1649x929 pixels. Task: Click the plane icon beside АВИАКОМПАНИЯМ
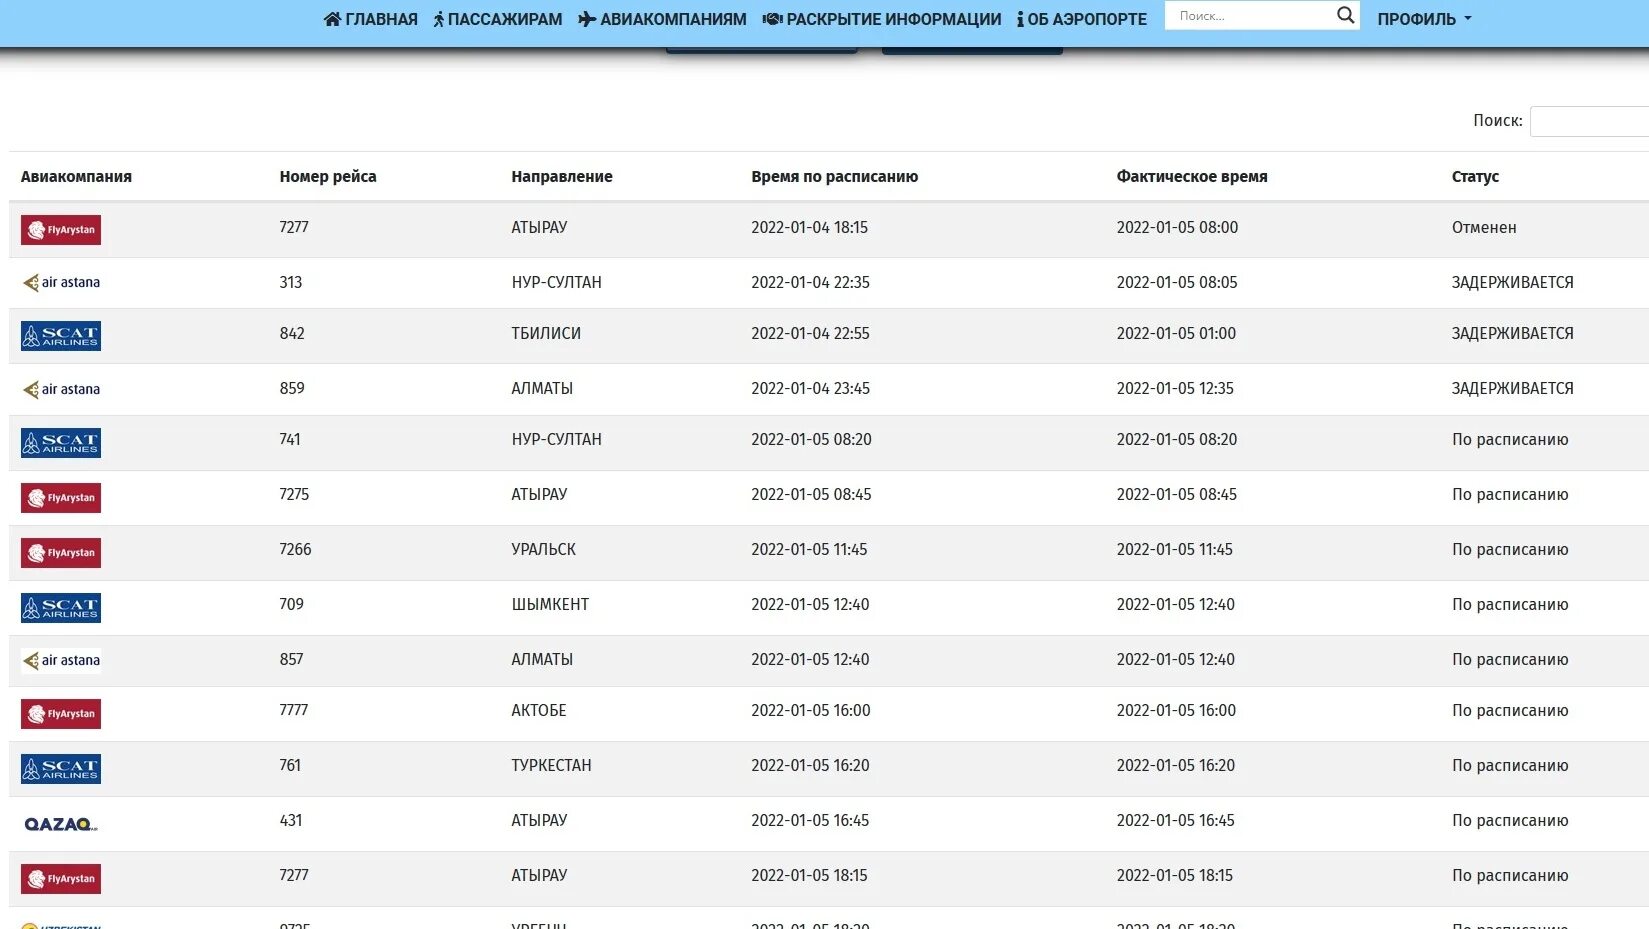(587, 19)
